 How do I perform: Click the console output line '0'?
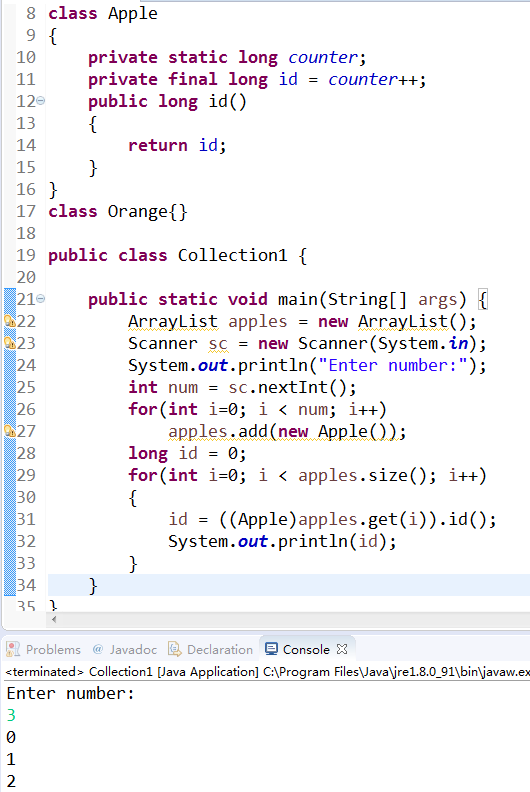point(11,737)
